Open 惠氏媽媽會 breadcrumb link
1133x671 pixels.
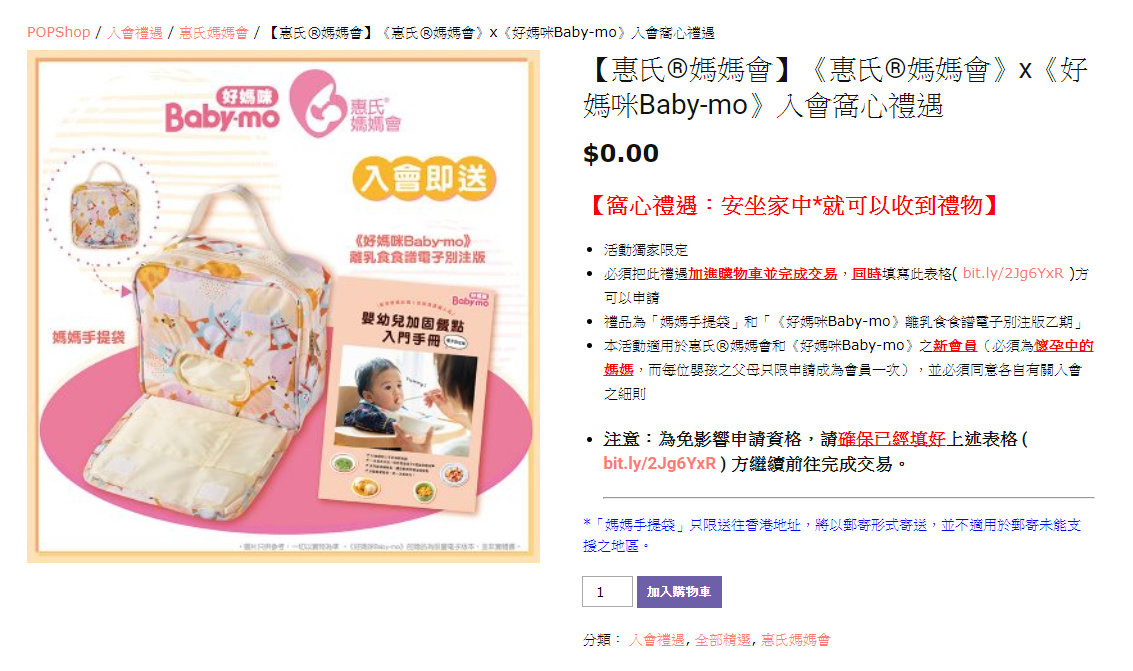[x=213, y=33]
